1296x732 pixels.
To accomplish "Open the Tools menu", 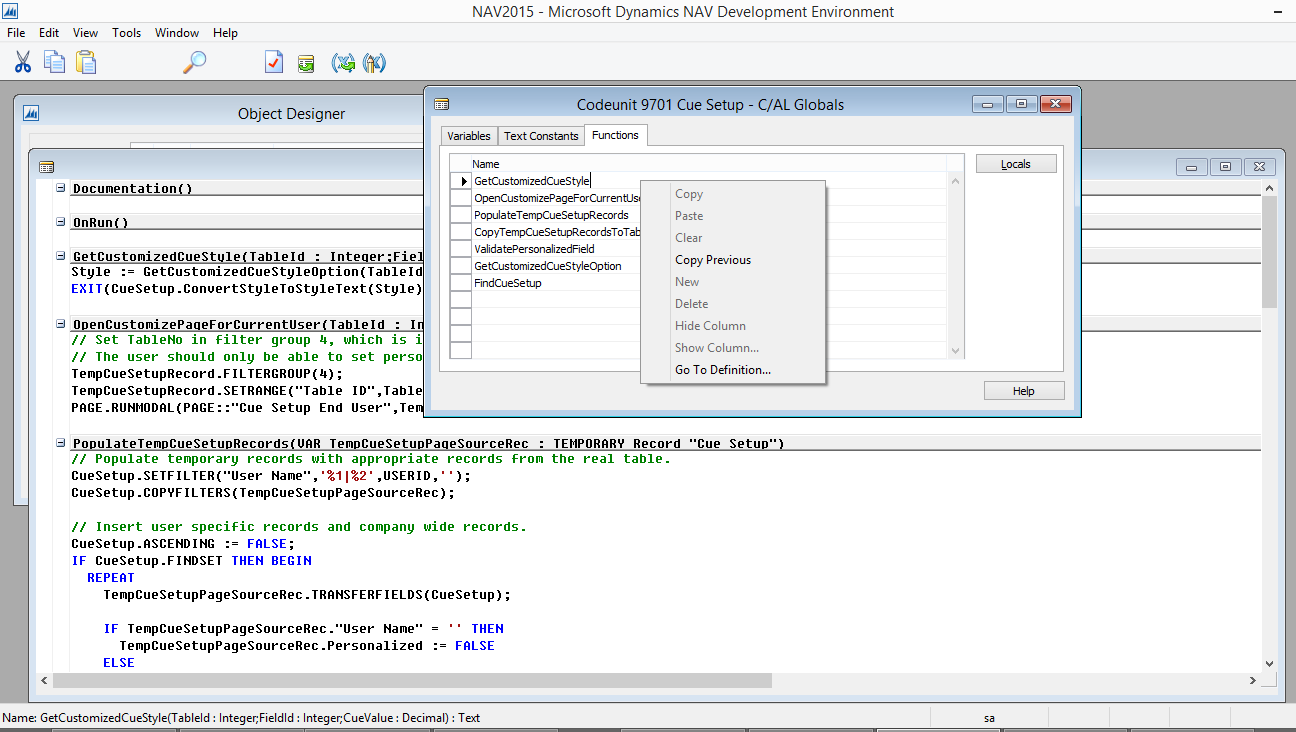I will 127,33.
